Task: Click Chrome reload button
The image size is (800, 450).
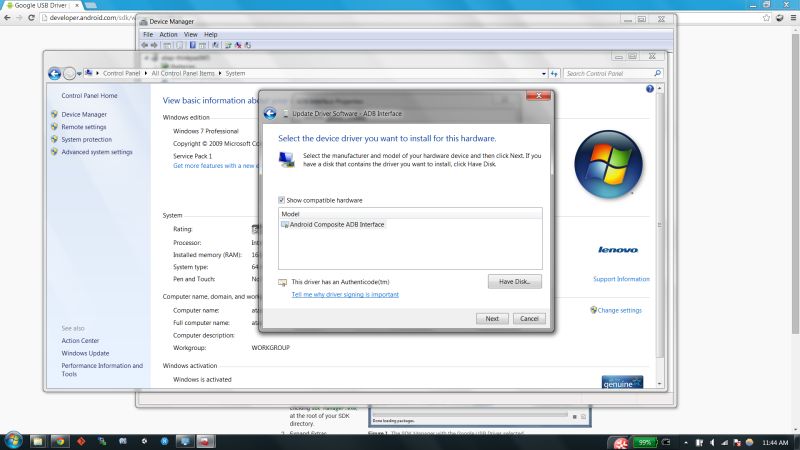Action: 31,17
